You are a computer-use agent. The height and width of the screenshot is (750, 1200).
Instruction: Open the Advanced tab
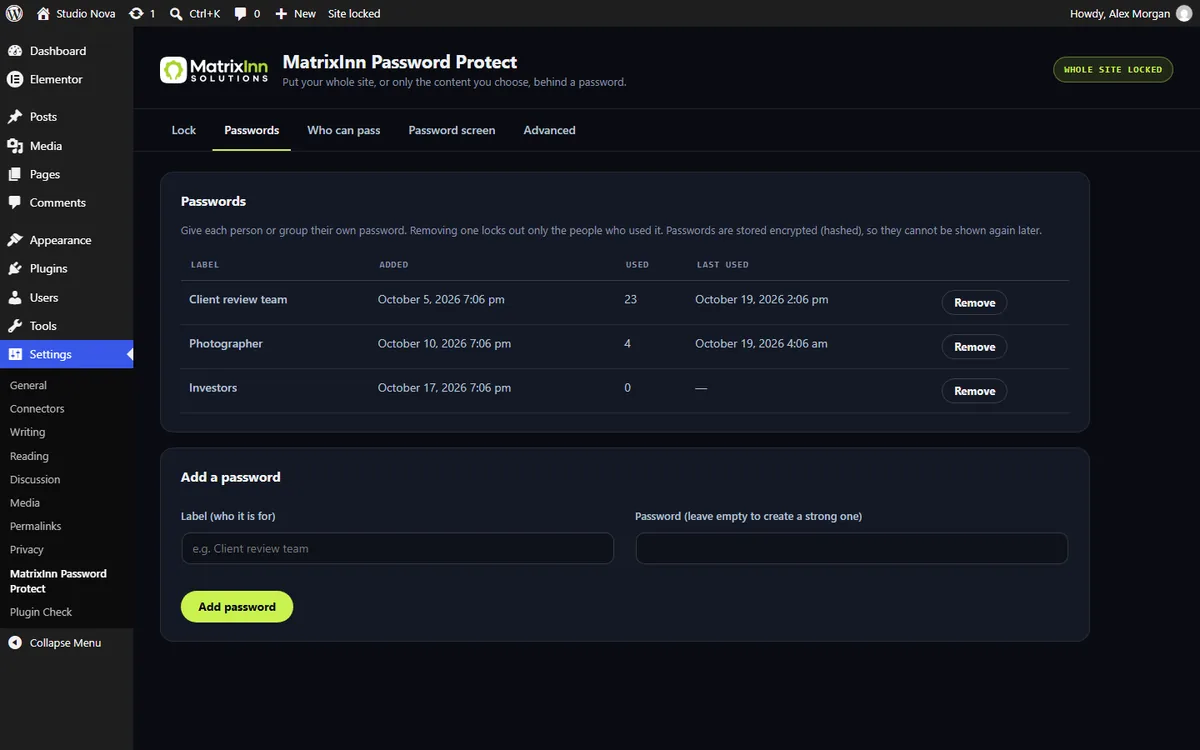tap(550, 130)
